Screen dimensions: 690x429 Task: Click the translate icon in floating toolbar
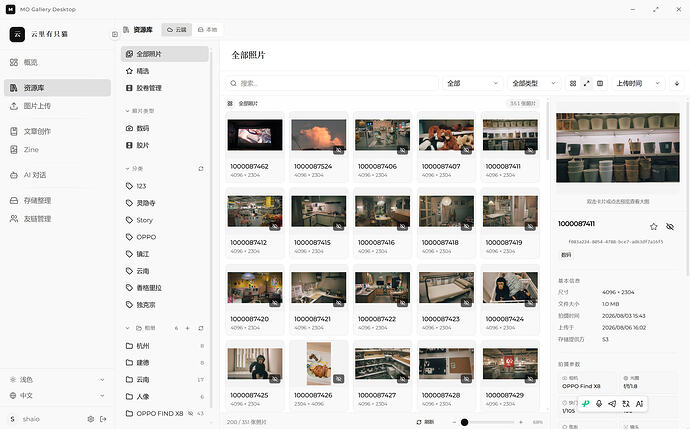coord(626,403)
